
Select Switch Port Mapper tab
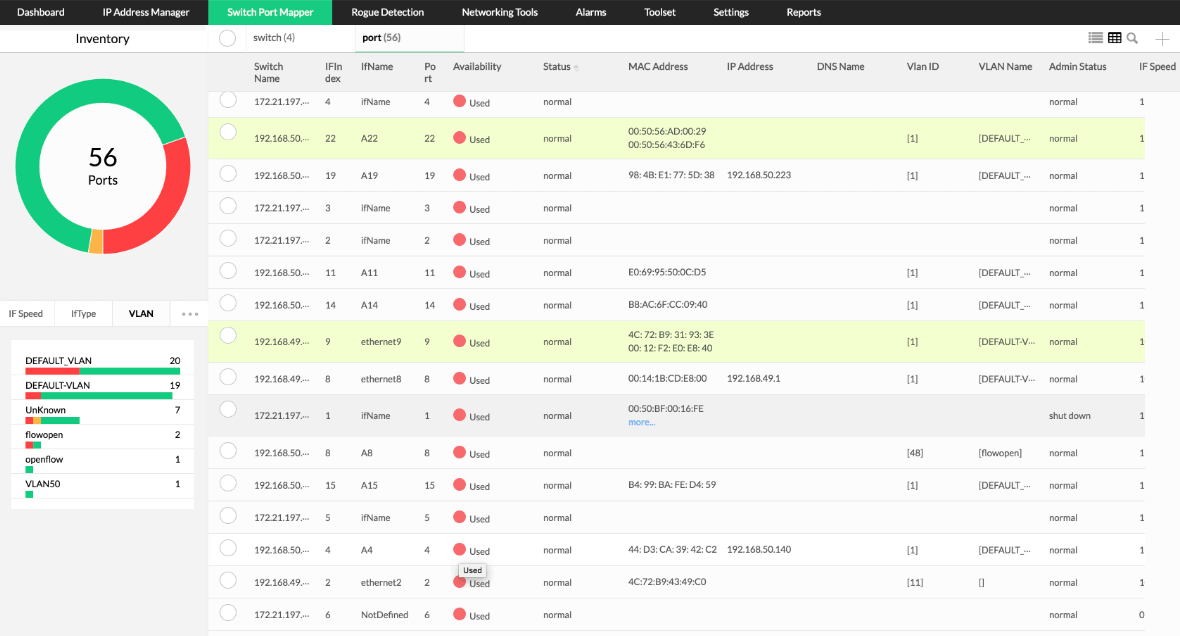[270, 12]
